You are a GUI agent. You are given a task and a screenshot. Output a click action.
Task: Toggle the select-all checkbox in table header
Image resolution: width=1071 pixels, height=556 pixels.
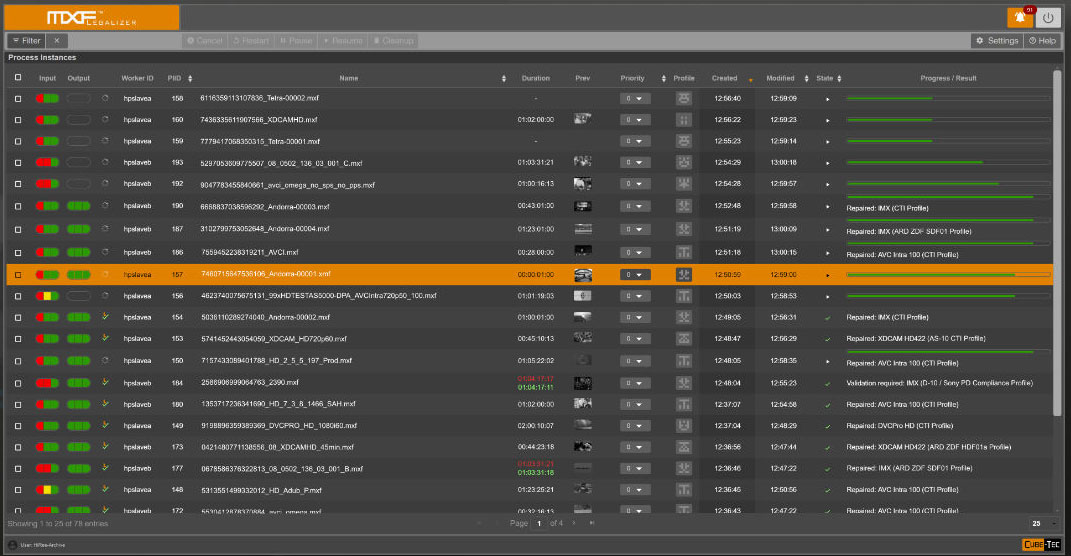[17, 78]
